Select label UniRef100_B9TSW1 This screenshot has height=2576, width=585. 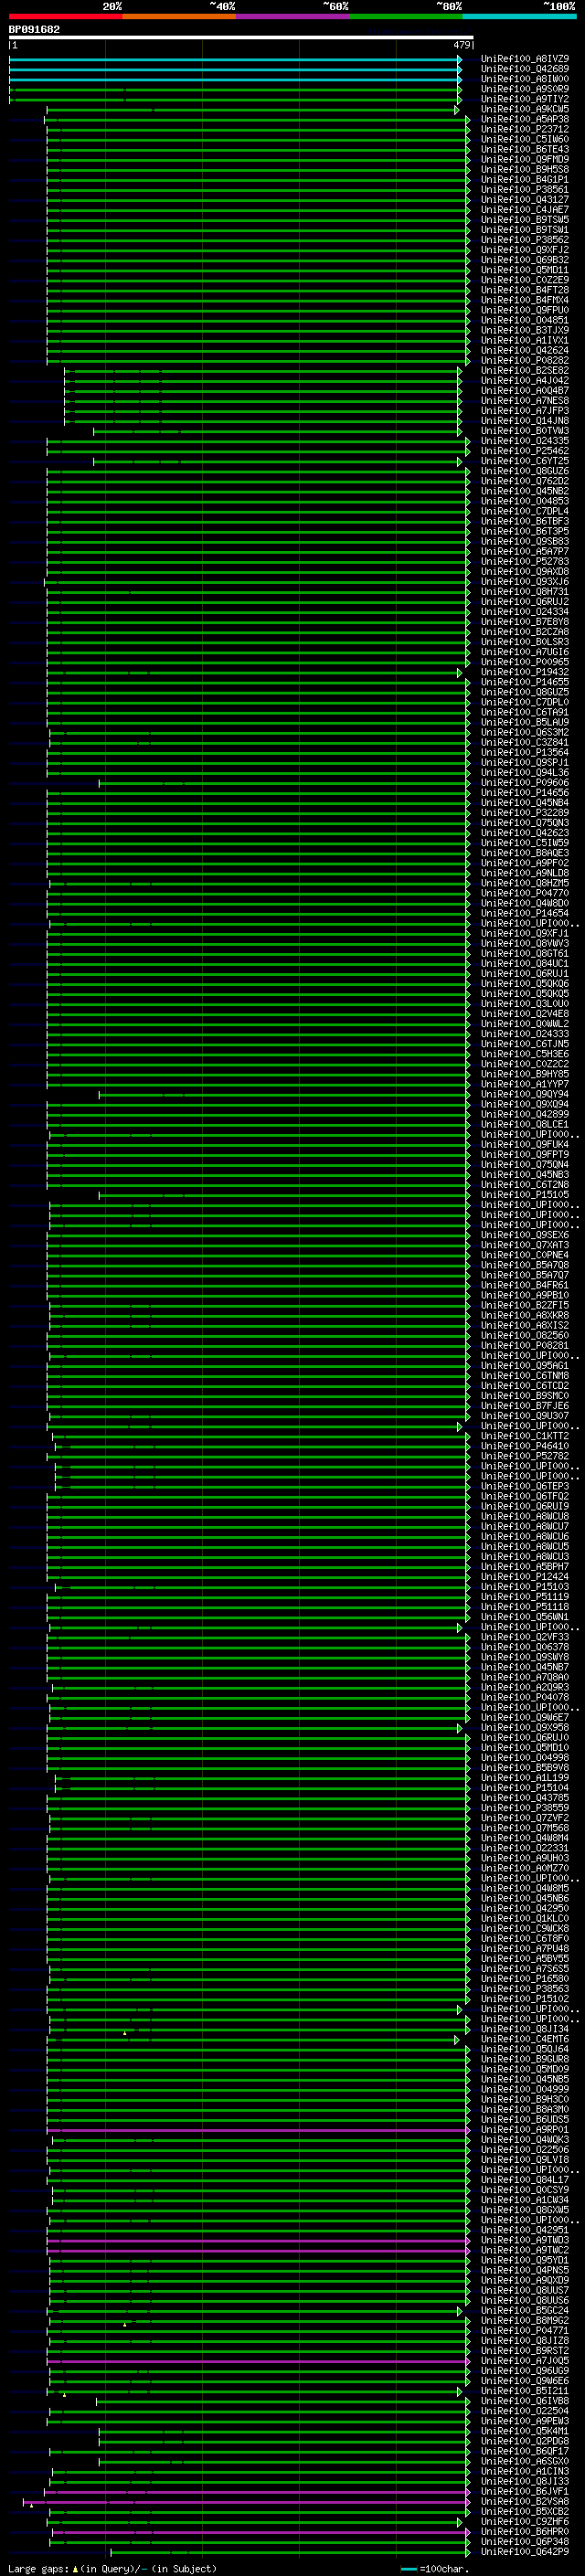coord(525,229)
